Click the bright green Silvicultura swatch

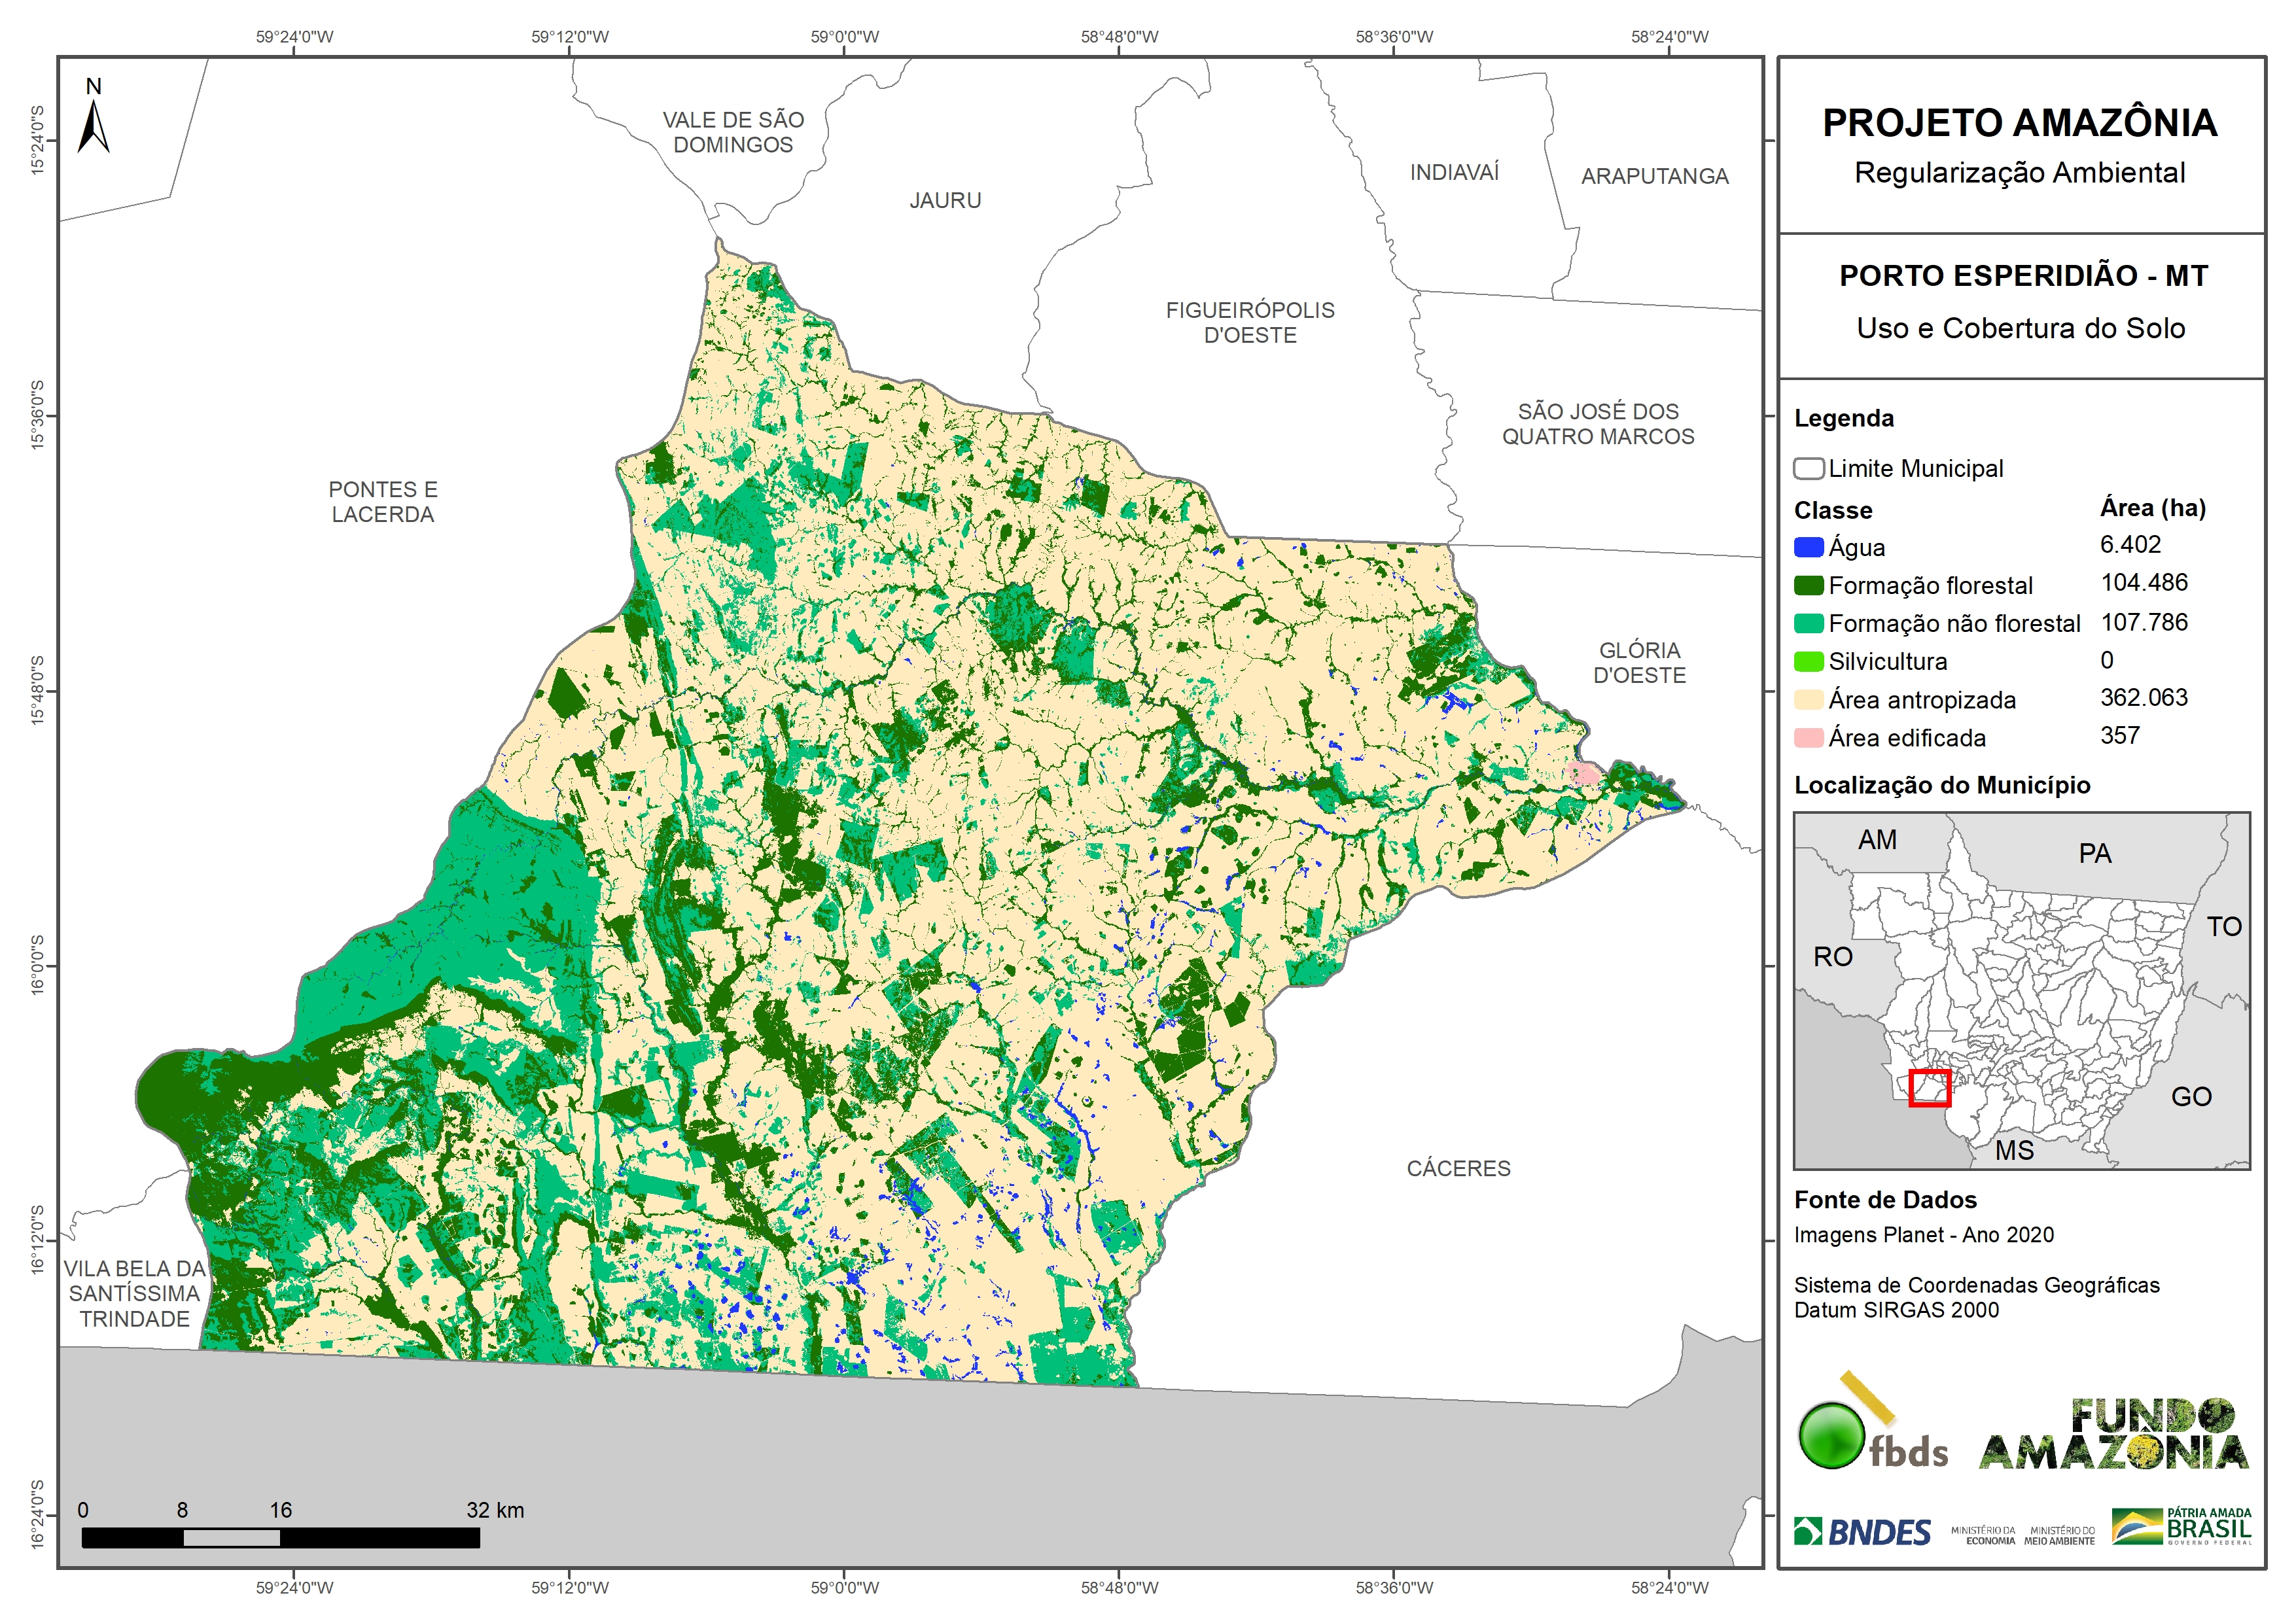(1808, 661)
